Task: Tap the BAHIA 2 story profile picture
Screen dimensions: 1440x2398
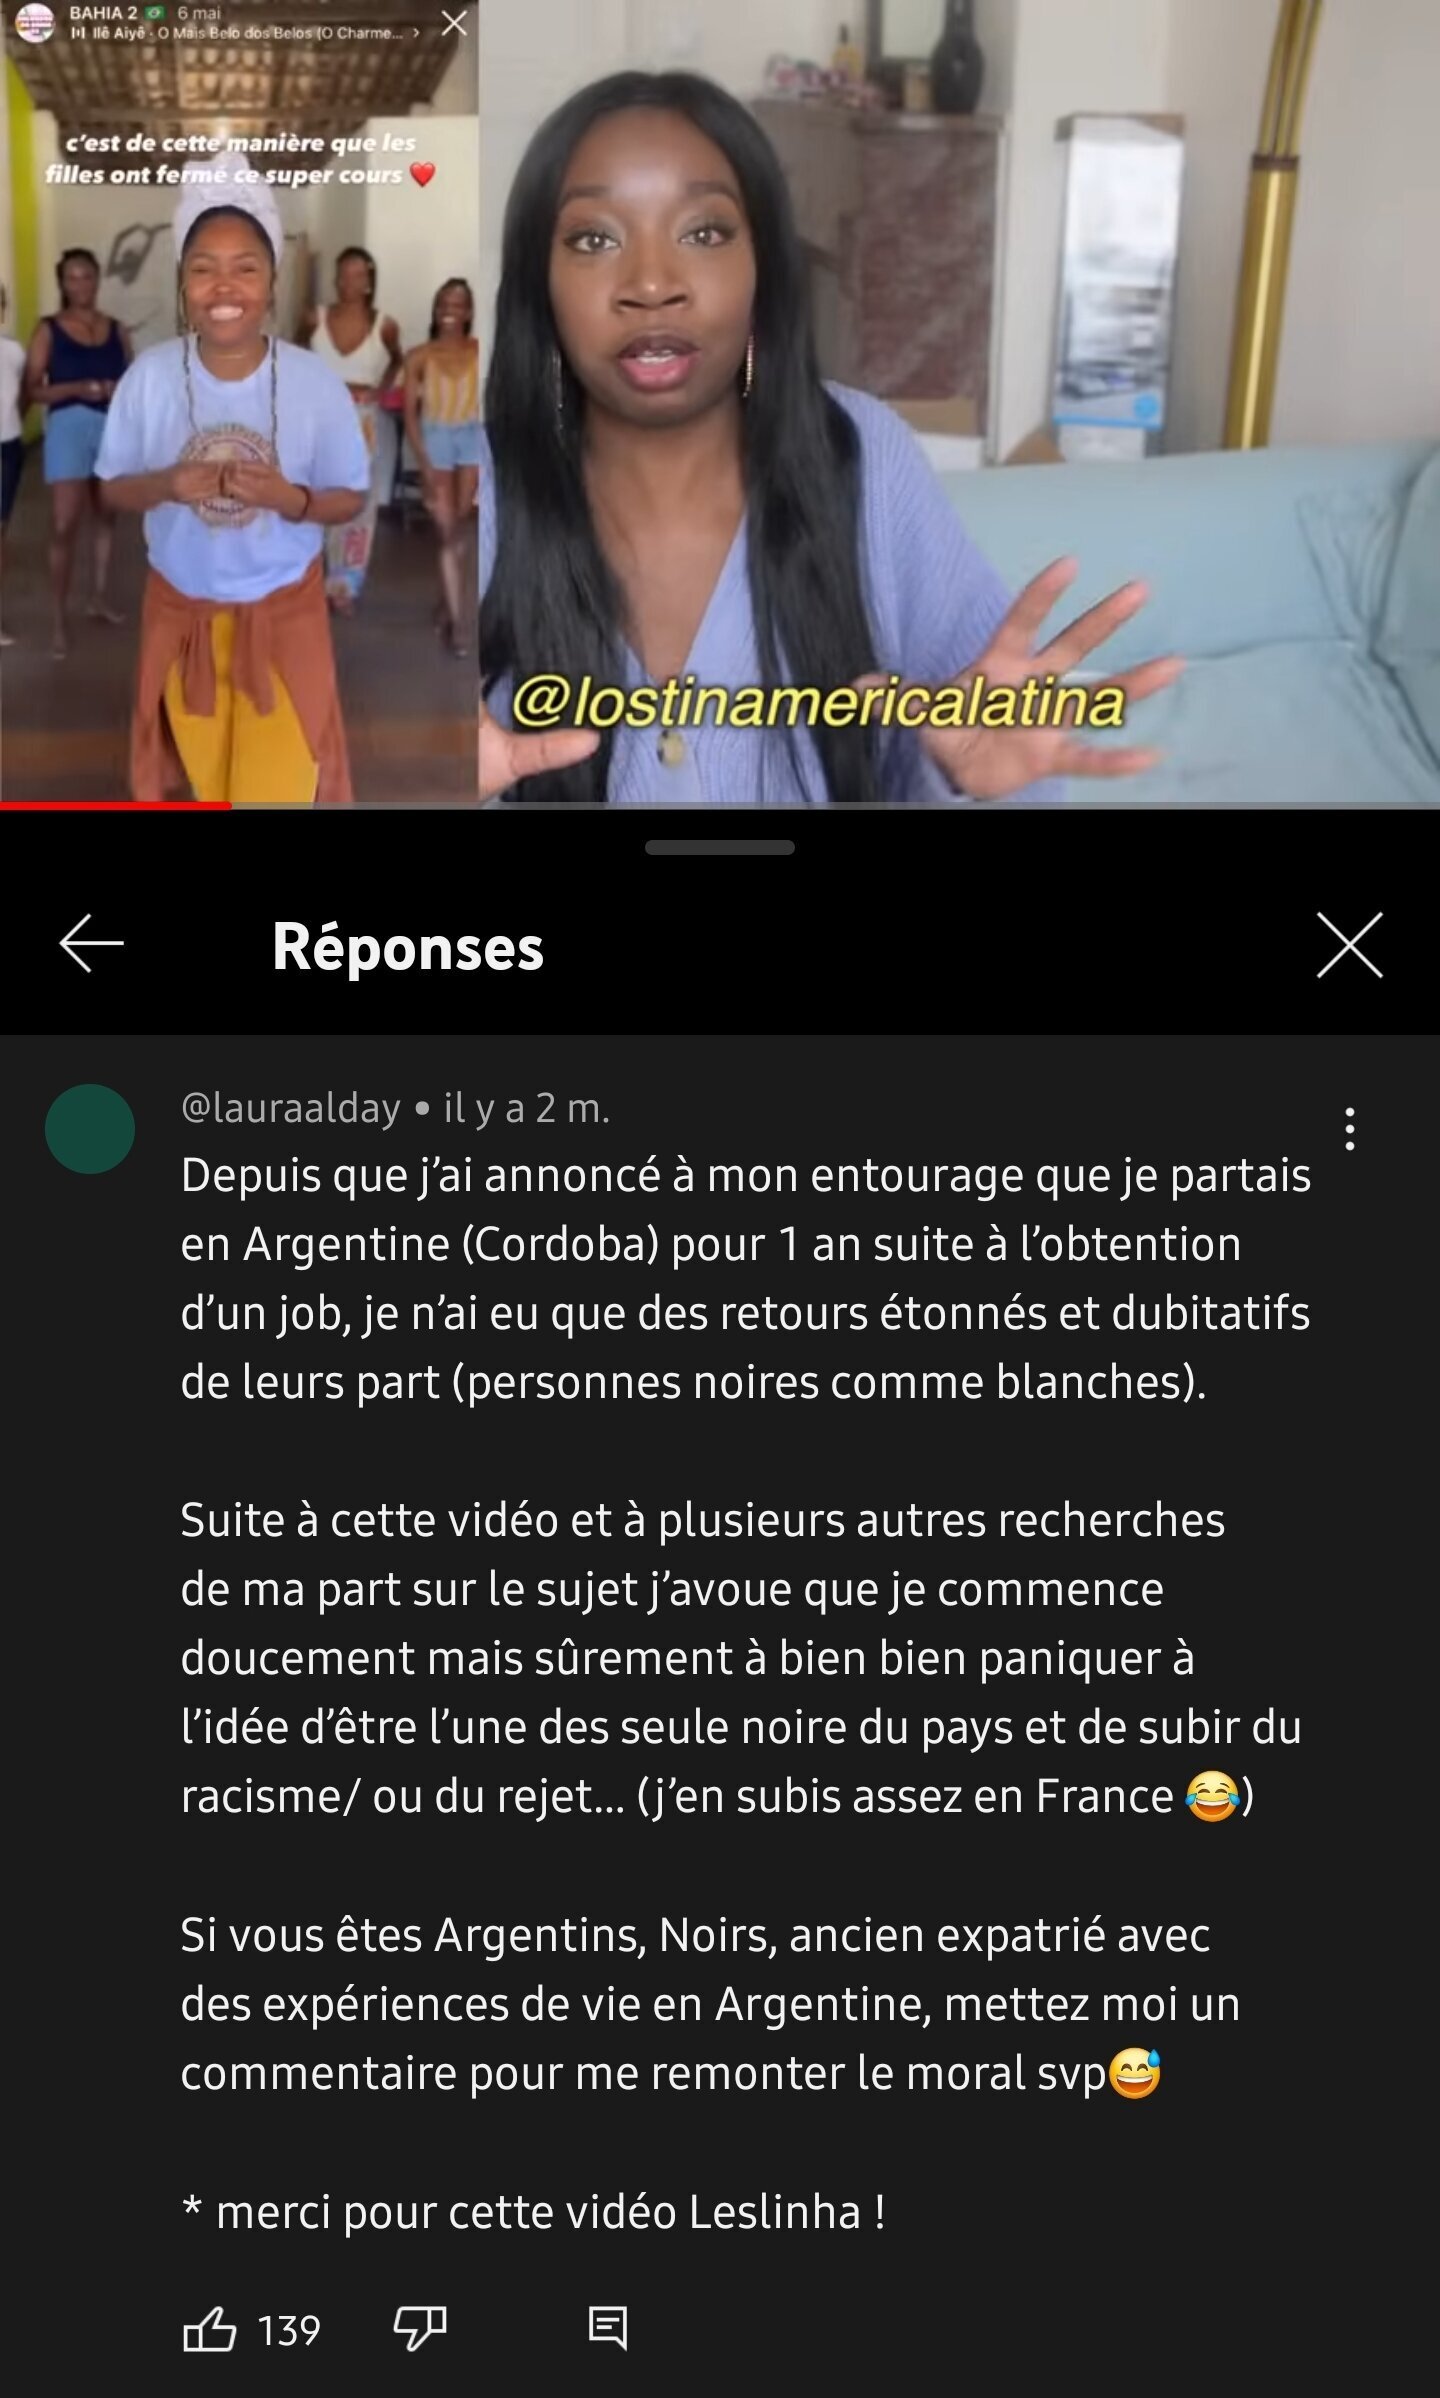Action: point(35,22)
